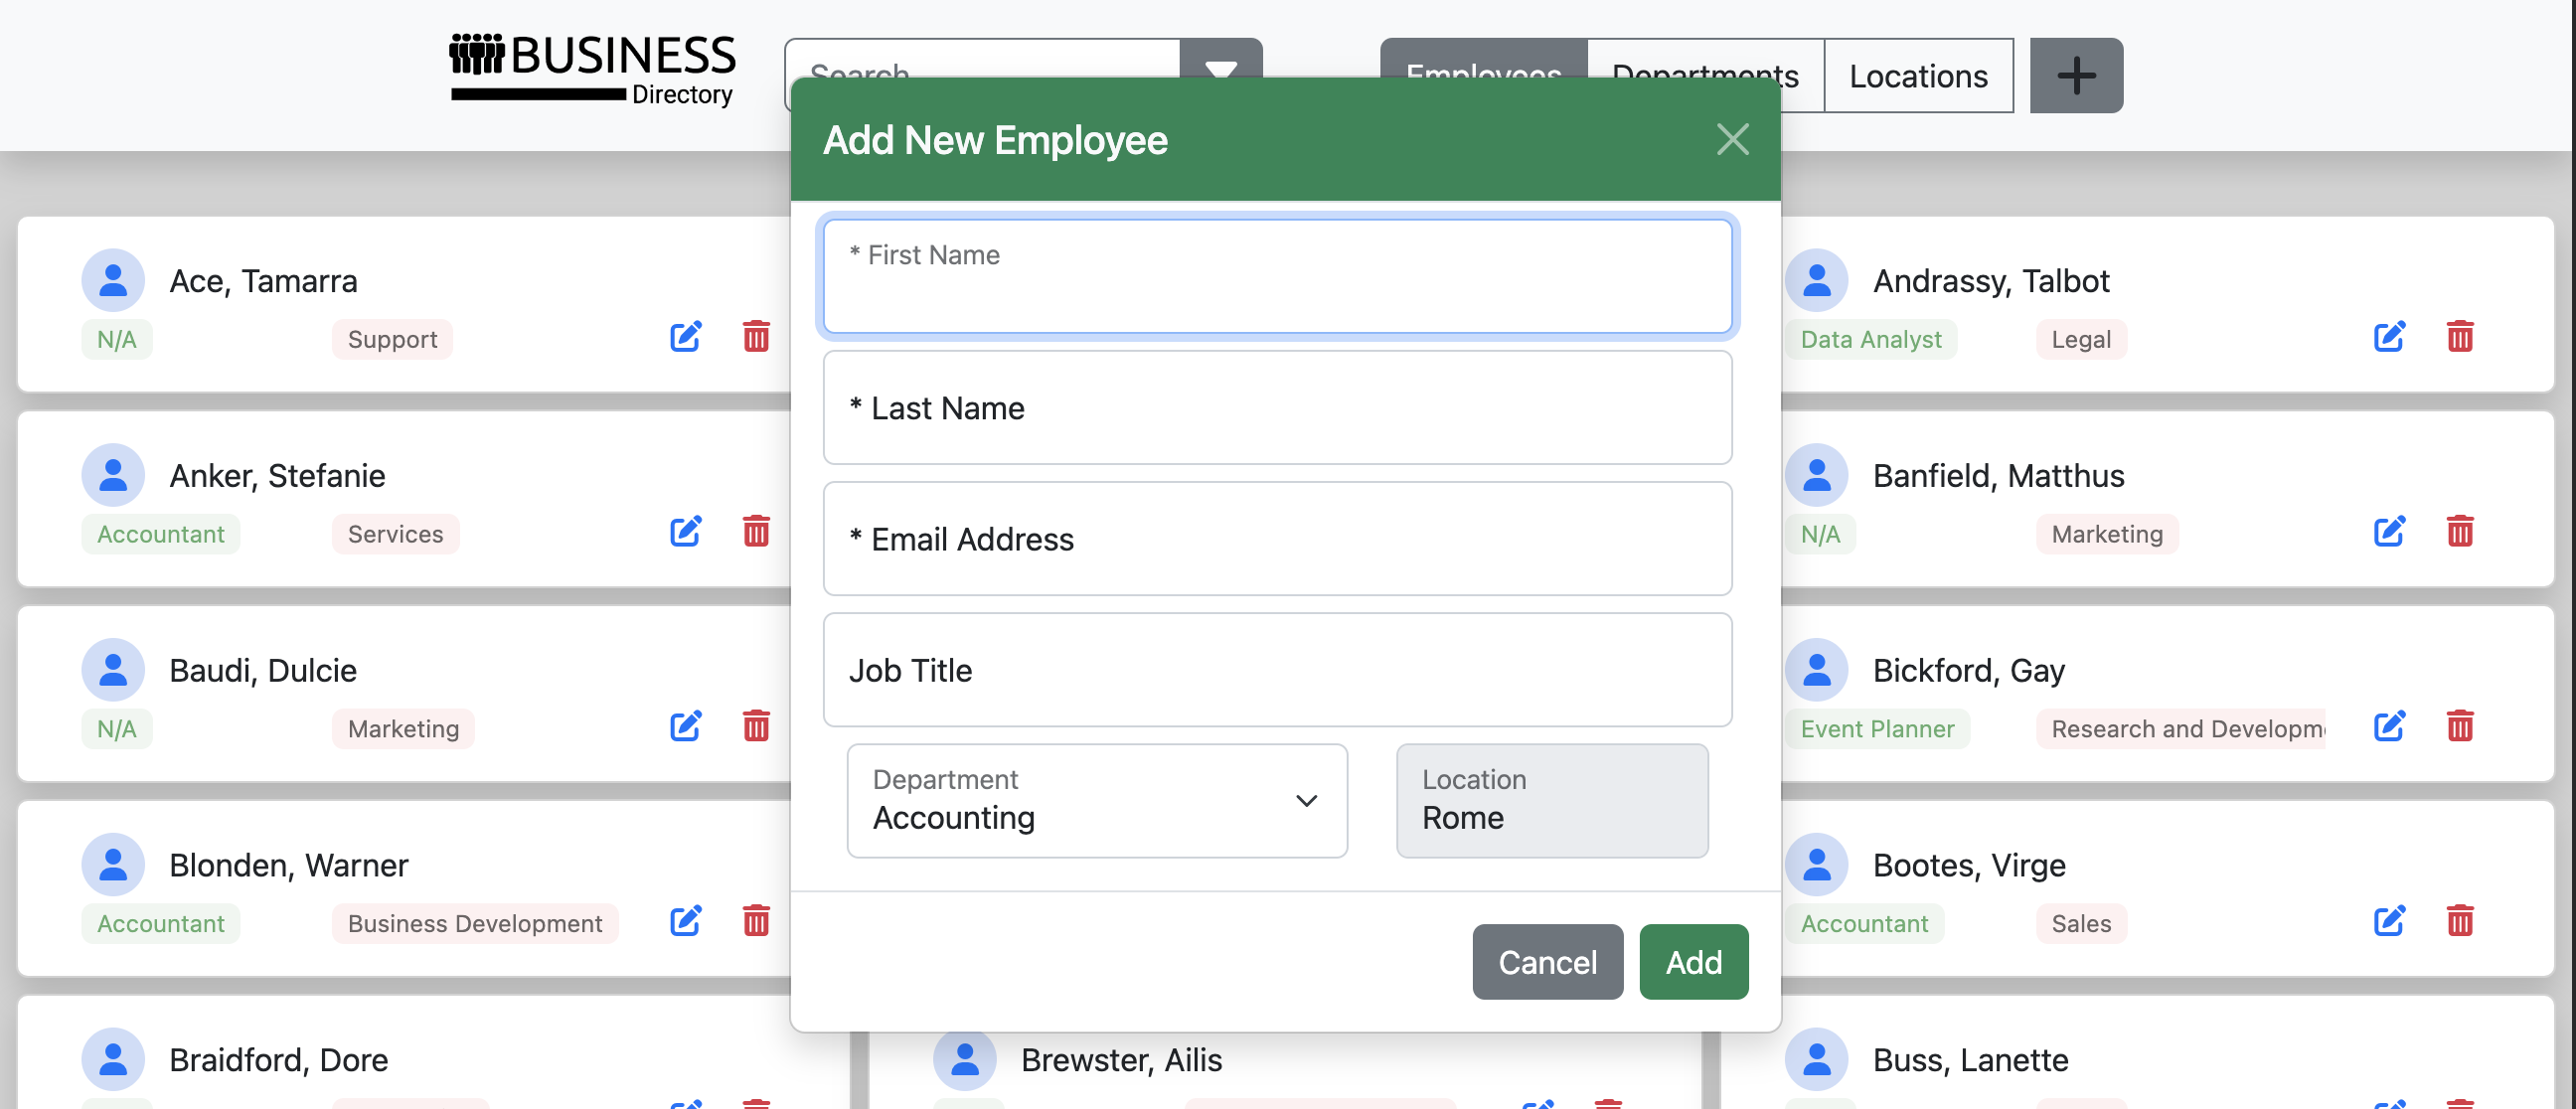Click trash icon for Bootes, Virge

2460,921
